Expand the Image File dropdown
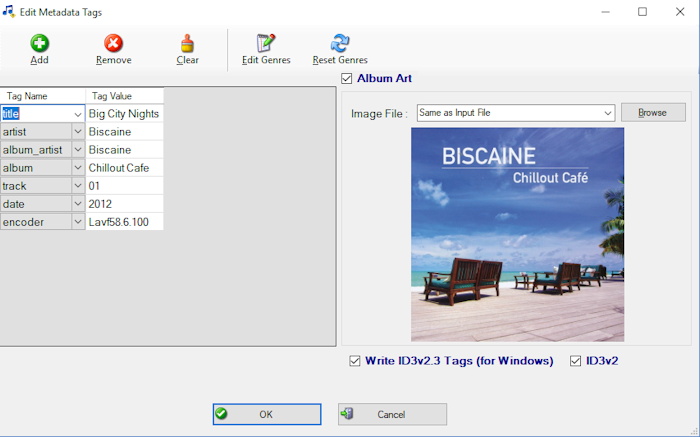Viewport: 700px width, 437px height. pos(608,113)
